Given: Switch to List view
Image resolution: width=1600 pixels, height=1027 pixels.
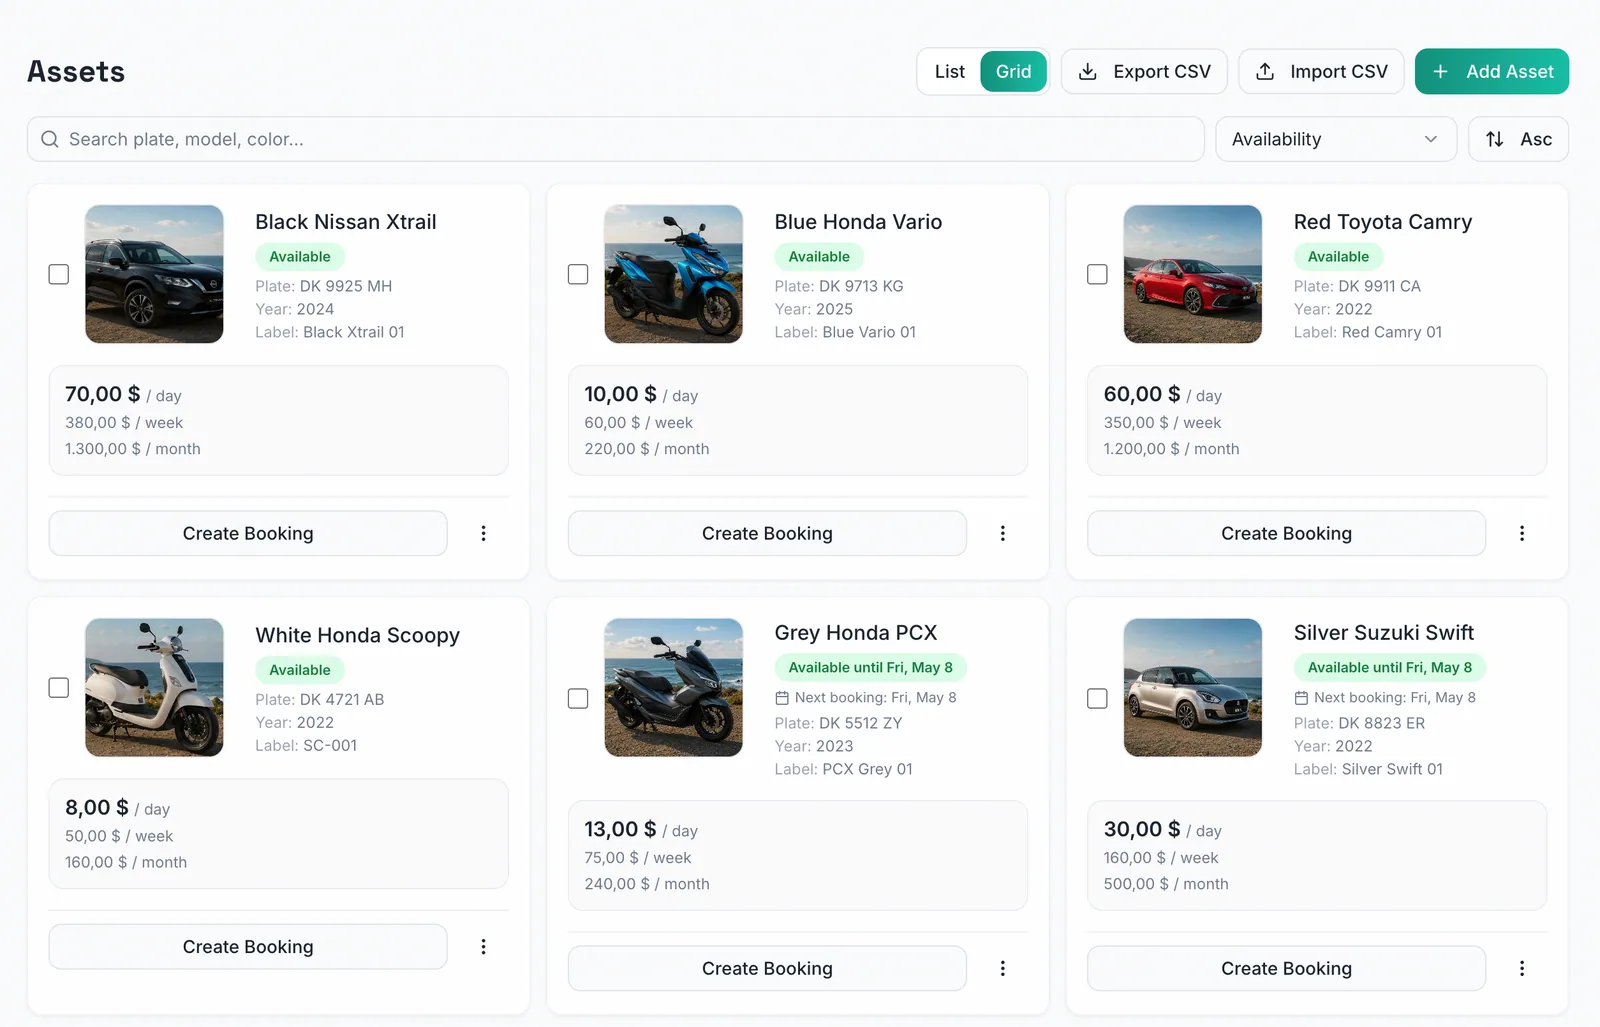Looking at the screenshot, I should click(950, 71).
